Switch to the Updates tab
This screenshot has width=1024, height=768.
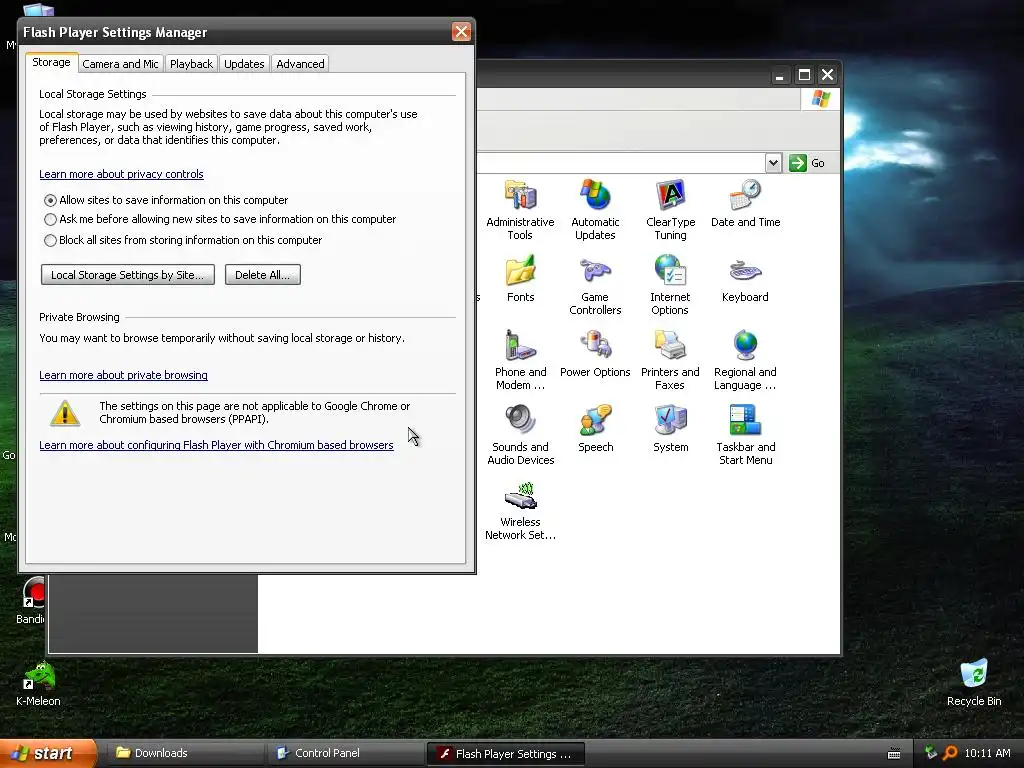(x=244, y=64)
